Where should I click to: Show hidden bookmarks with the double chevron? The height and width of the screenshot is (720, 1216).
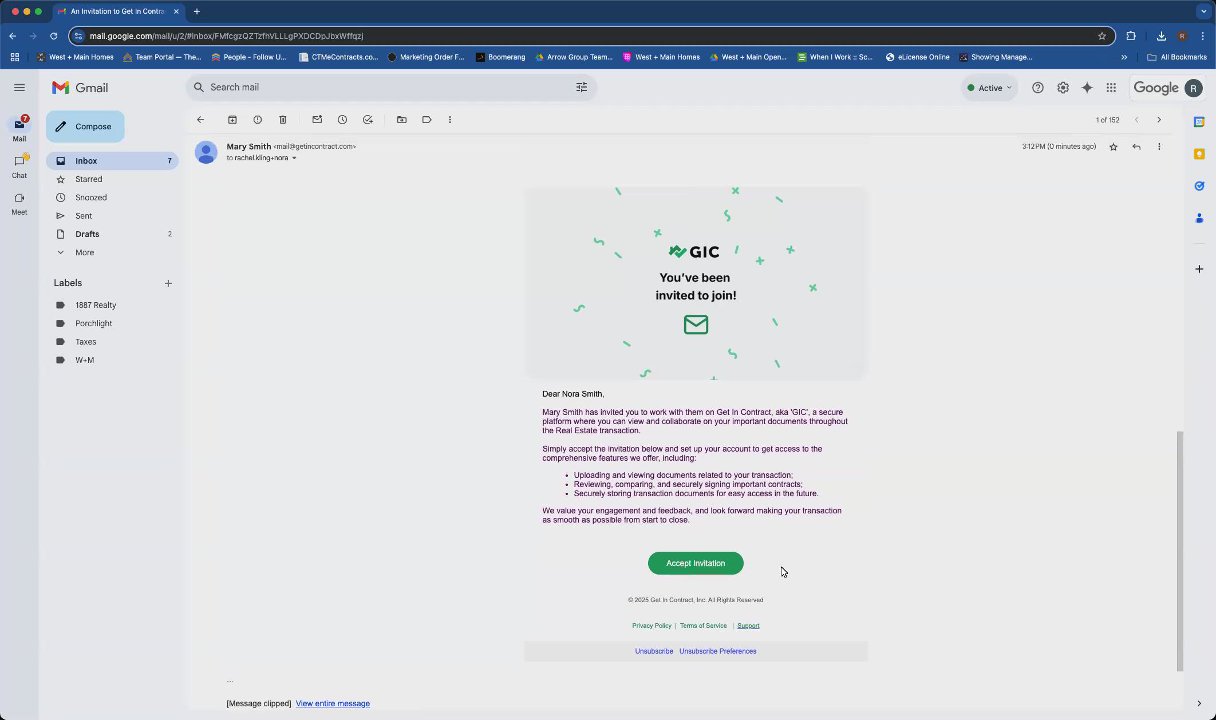[1124, 57]
